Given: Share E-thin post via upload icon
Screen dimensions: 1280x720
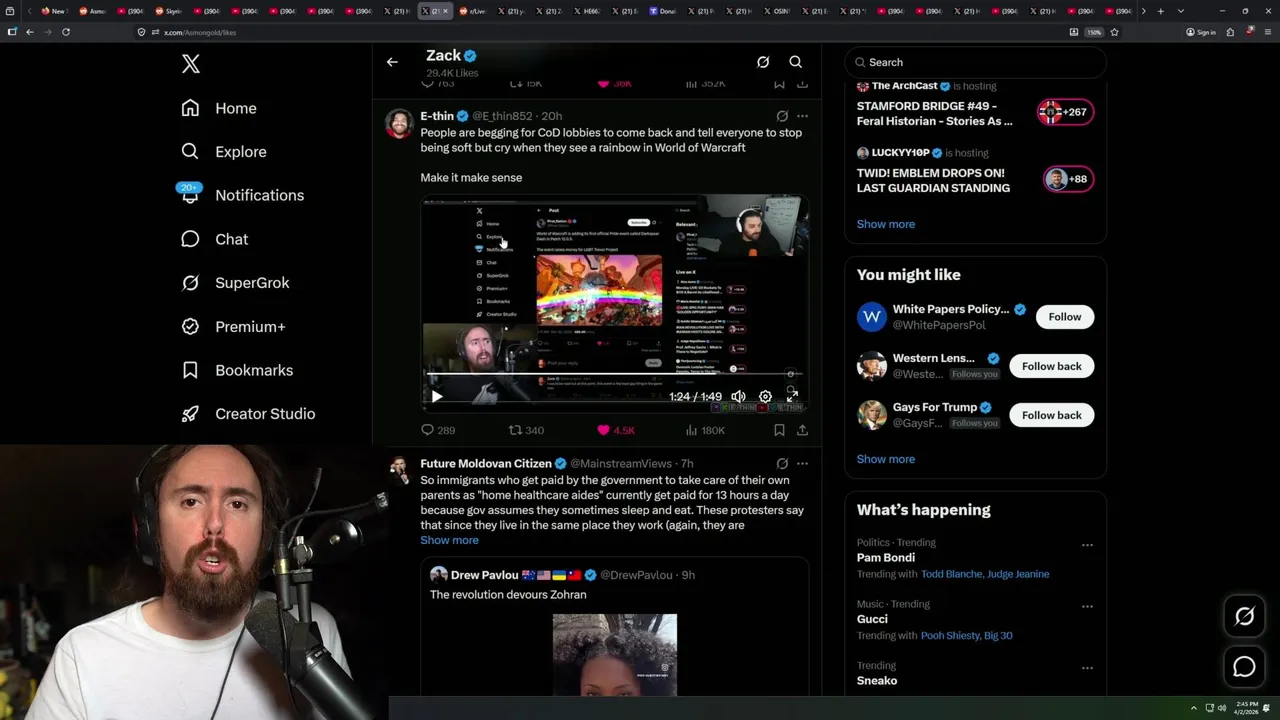Looking at the screenshot, I should [x=802, y=430].
